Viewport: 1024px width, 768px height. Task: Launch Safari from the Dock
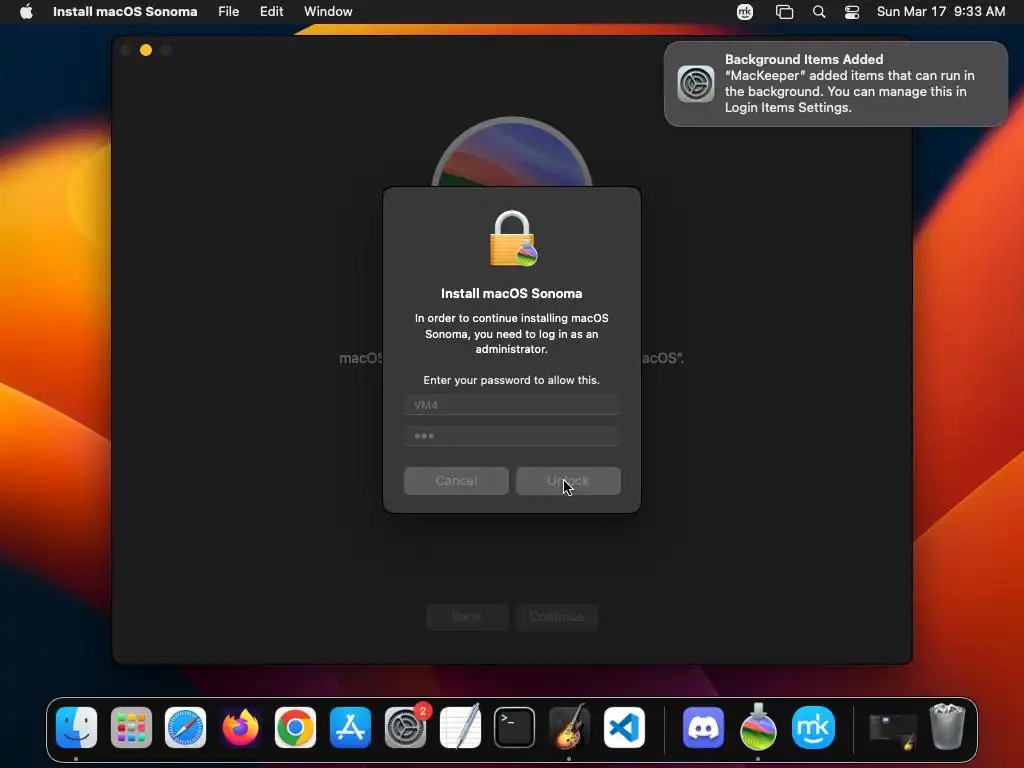point(185,727)
